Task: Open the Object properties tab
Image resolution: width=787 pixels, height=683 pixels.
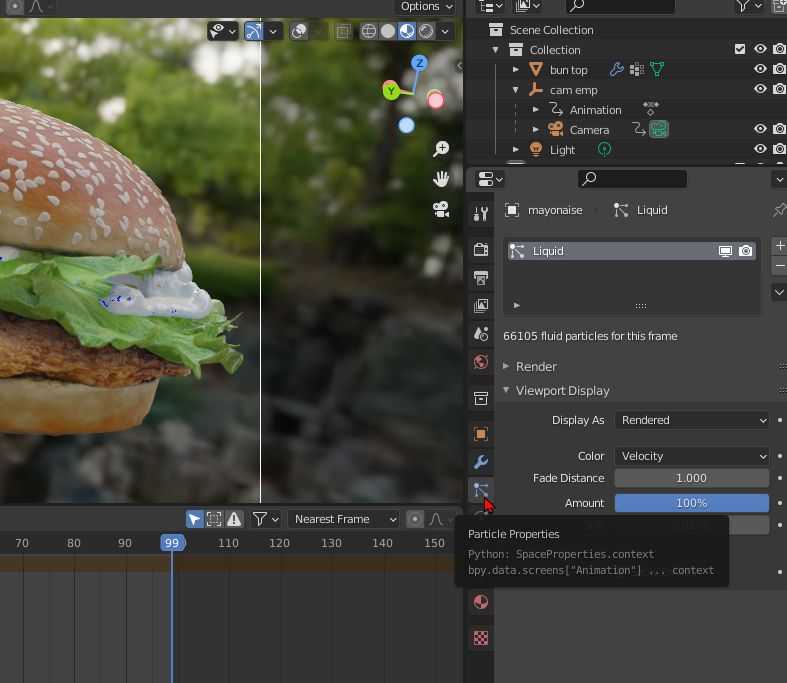Action: 480,434
